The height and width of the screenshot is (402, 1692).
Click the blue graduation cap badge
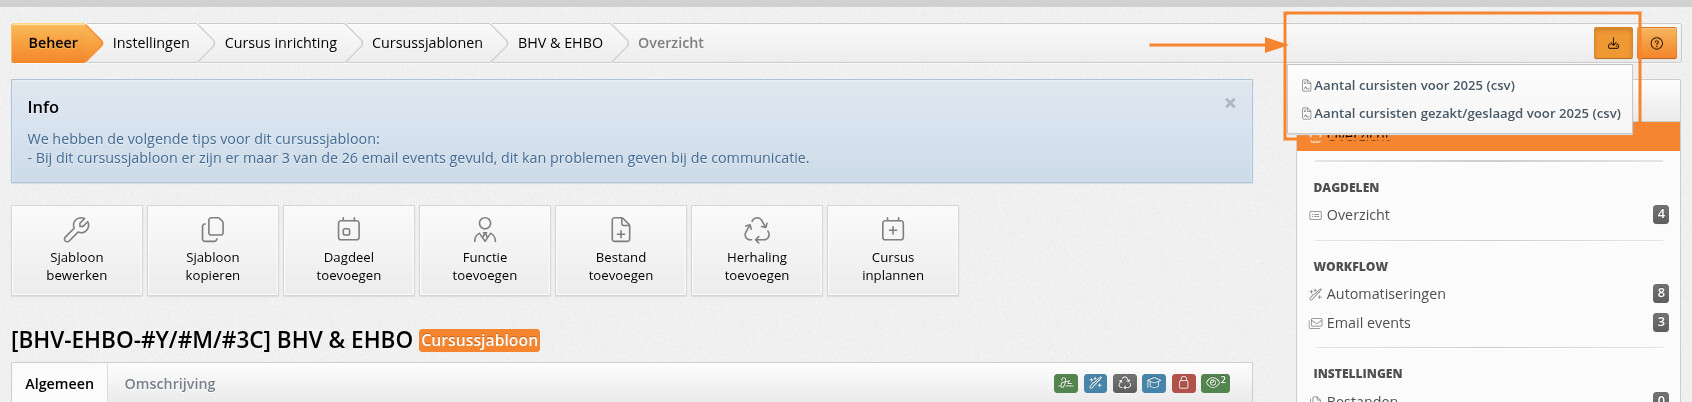pos(1154,383)
